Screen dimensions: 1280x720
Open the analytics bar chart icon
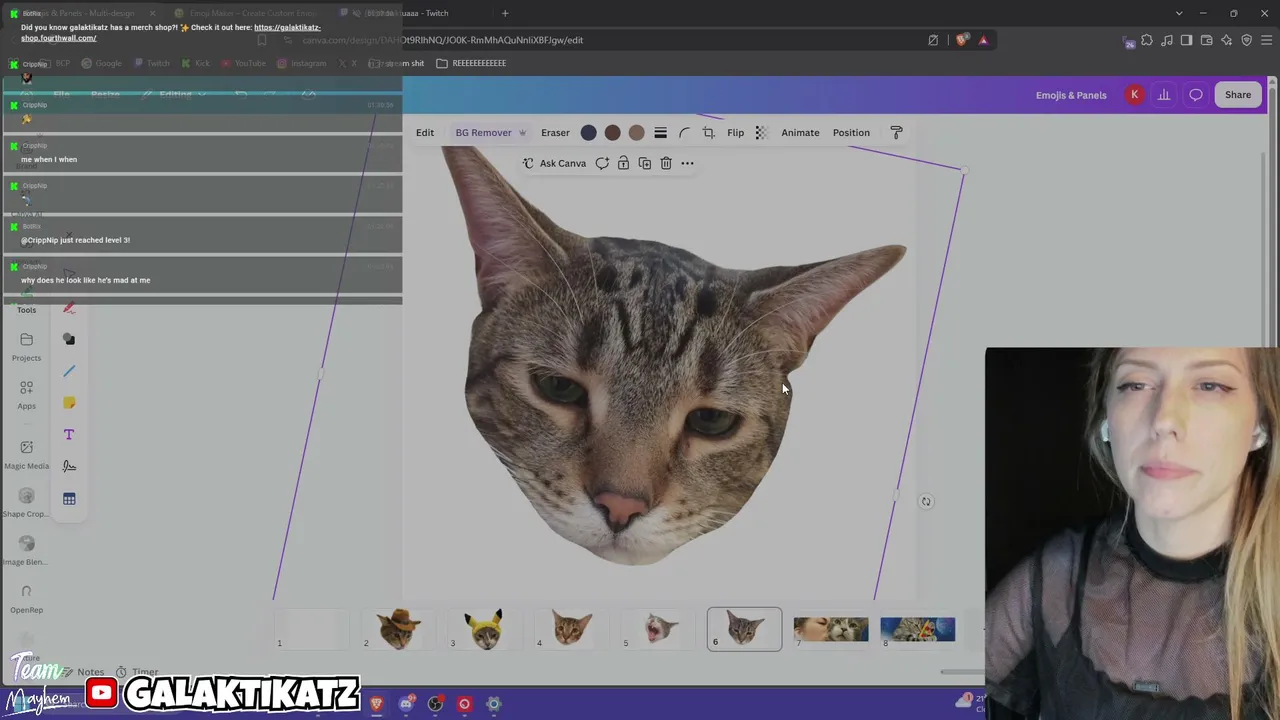[x=1164, y=95]
